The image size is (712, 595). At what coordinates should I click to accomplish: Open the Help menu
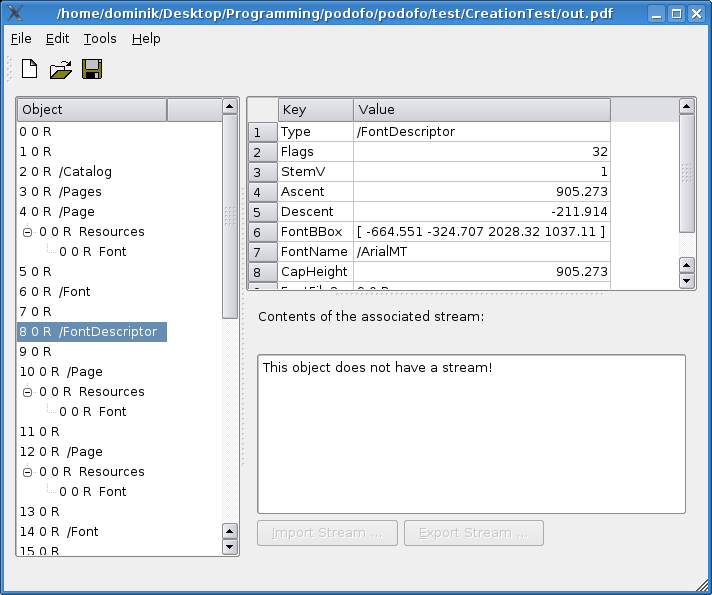pyautogui.click(x=146, y=38)
